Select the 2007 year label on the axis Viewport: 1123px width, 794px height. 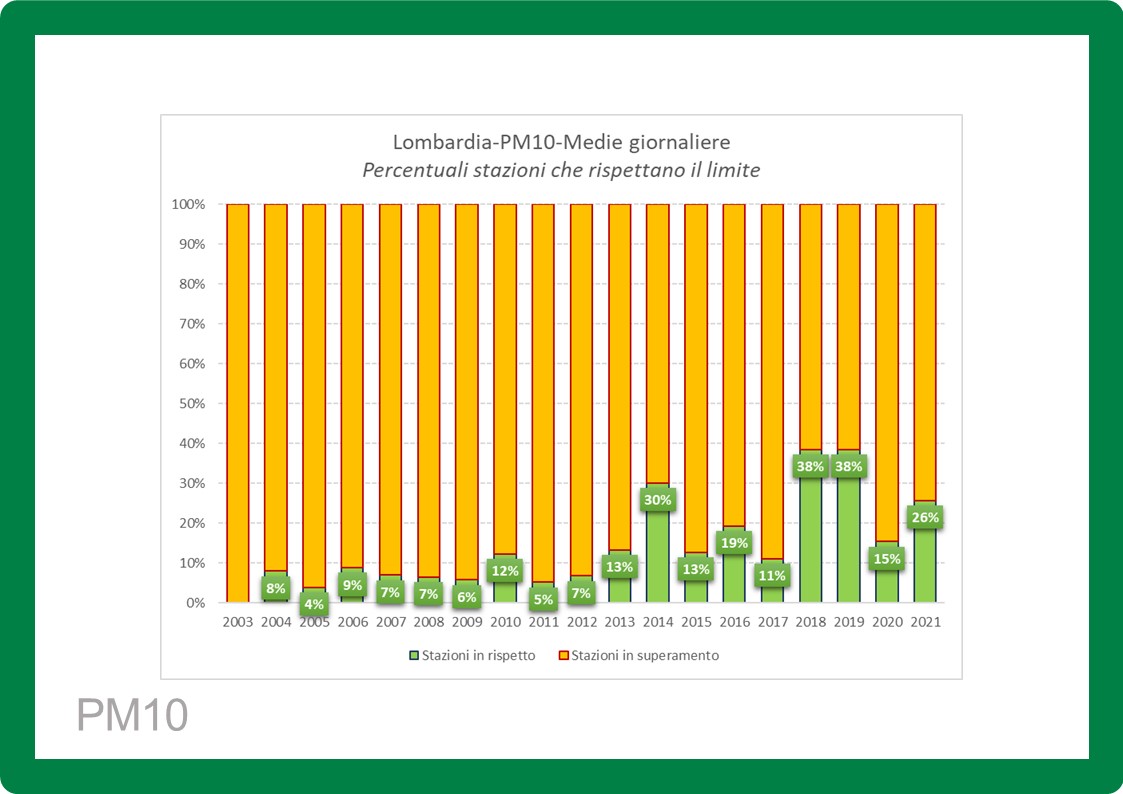tap(390, 622)
